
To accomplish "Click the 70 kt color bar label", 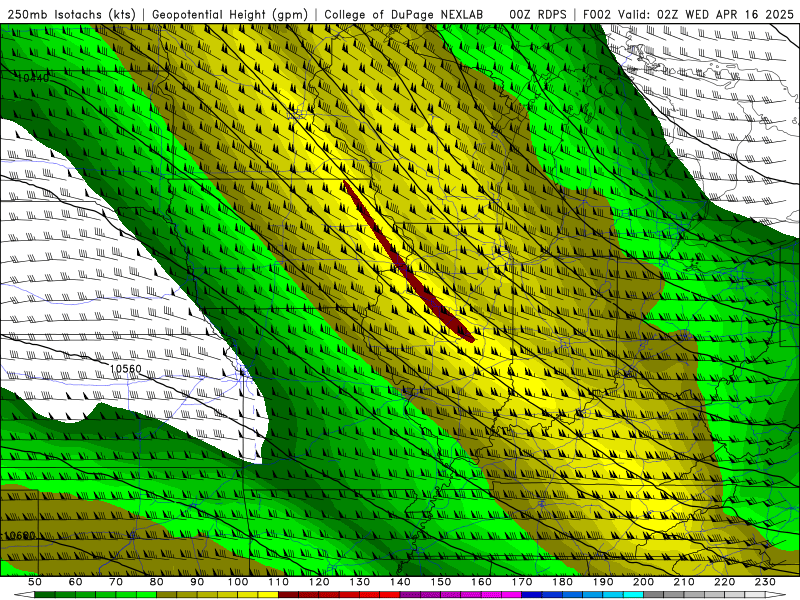I will pyautogui.click(x=116, y=582).
